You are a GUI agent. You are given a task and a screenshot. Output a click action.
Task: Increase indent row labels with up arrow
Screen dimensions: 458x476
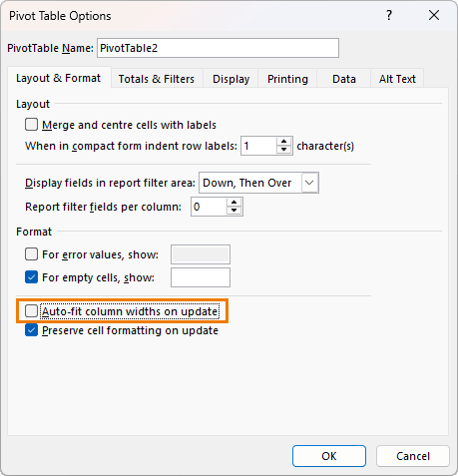click(284, 141)
